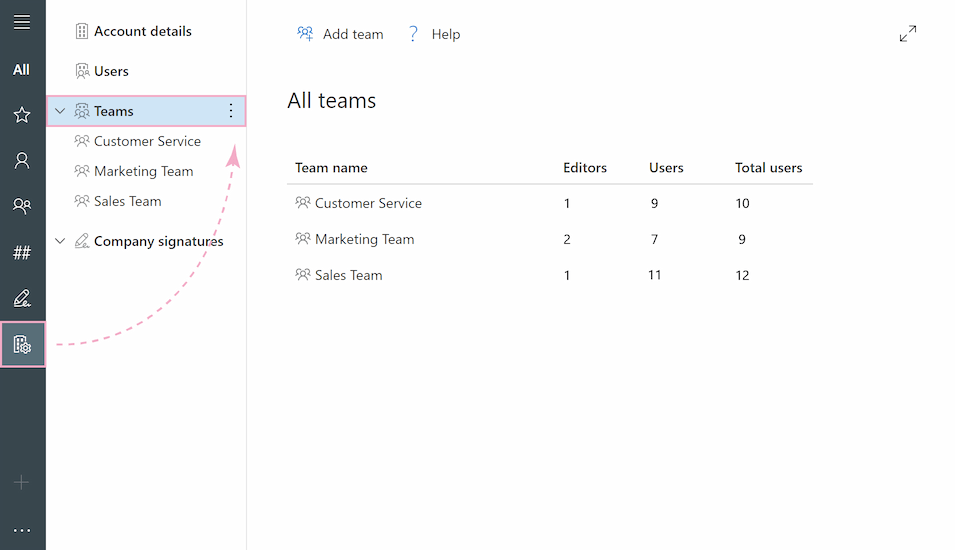Open the three-dots more icon at sidebar bottom

coord(22,531)
